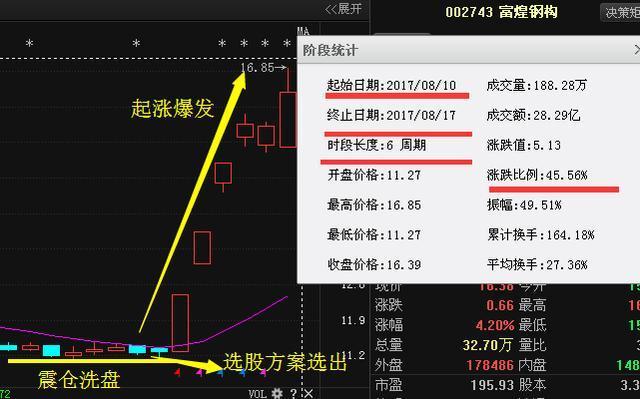This screenshot has width=640, height=399.
Task: Click the 涨幅 4.20% value in the quote panel
Action: 495,325
